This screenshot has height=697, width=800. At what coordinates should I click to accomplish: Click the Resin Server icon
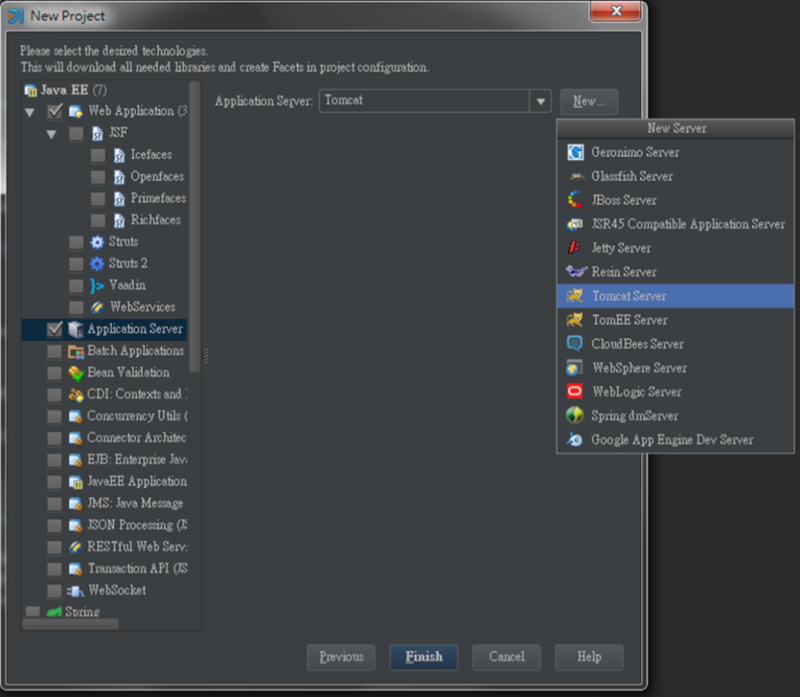pyautogui.click(x=575, y=272)
